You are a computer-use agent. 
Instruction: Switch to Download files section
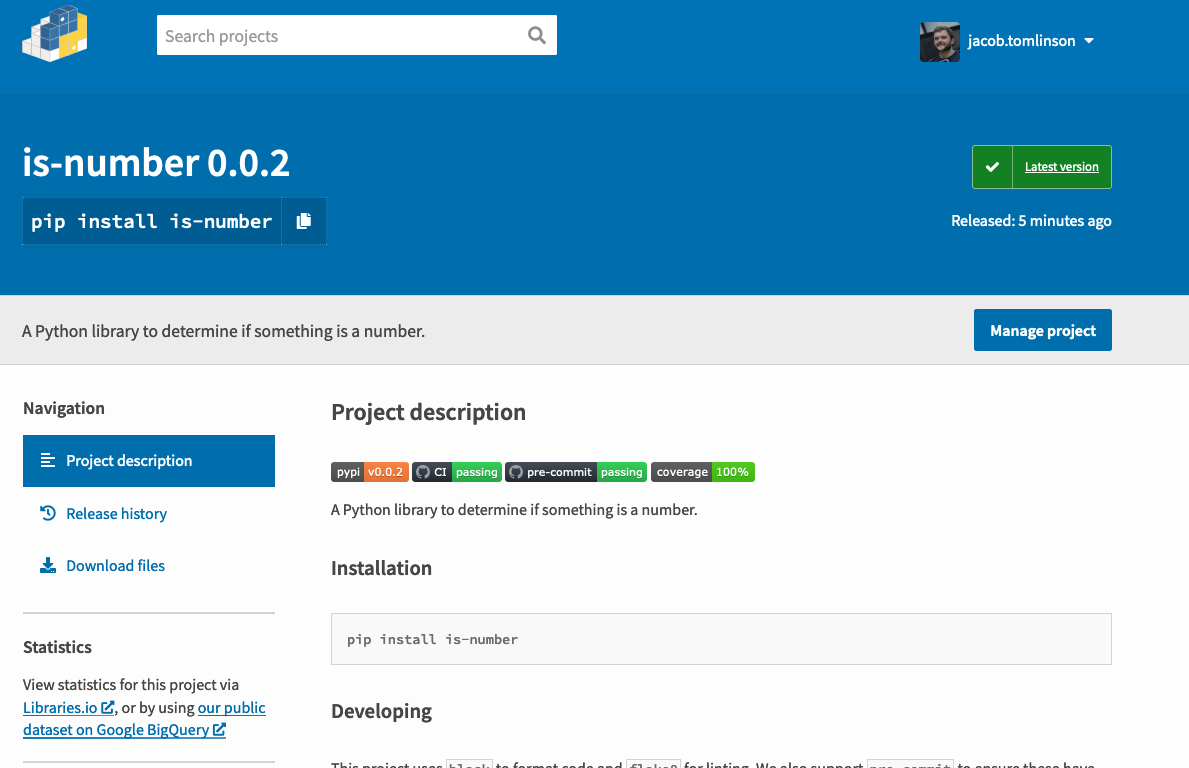tap(116, 565)
